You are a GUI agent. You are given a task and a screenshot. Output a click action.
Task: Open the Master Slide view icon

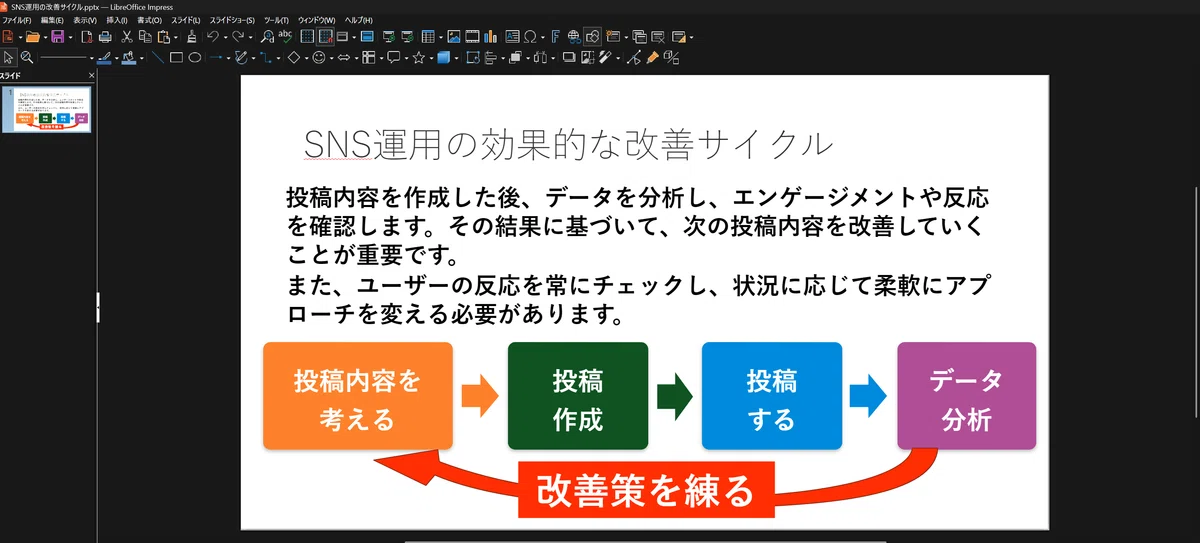(x=367, y=37)
